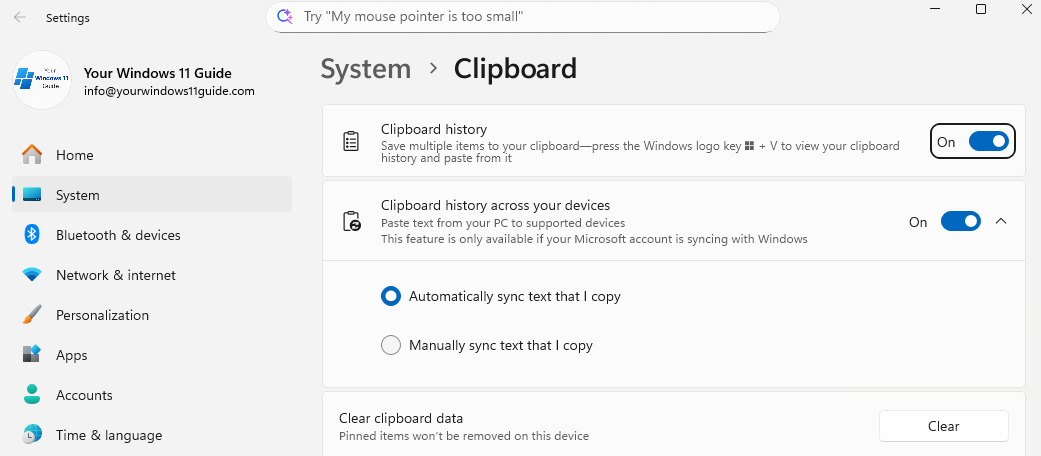Select Automatically sync text that I copy
The width and height of the screenshot is (1041, 456).
[391, 296]
